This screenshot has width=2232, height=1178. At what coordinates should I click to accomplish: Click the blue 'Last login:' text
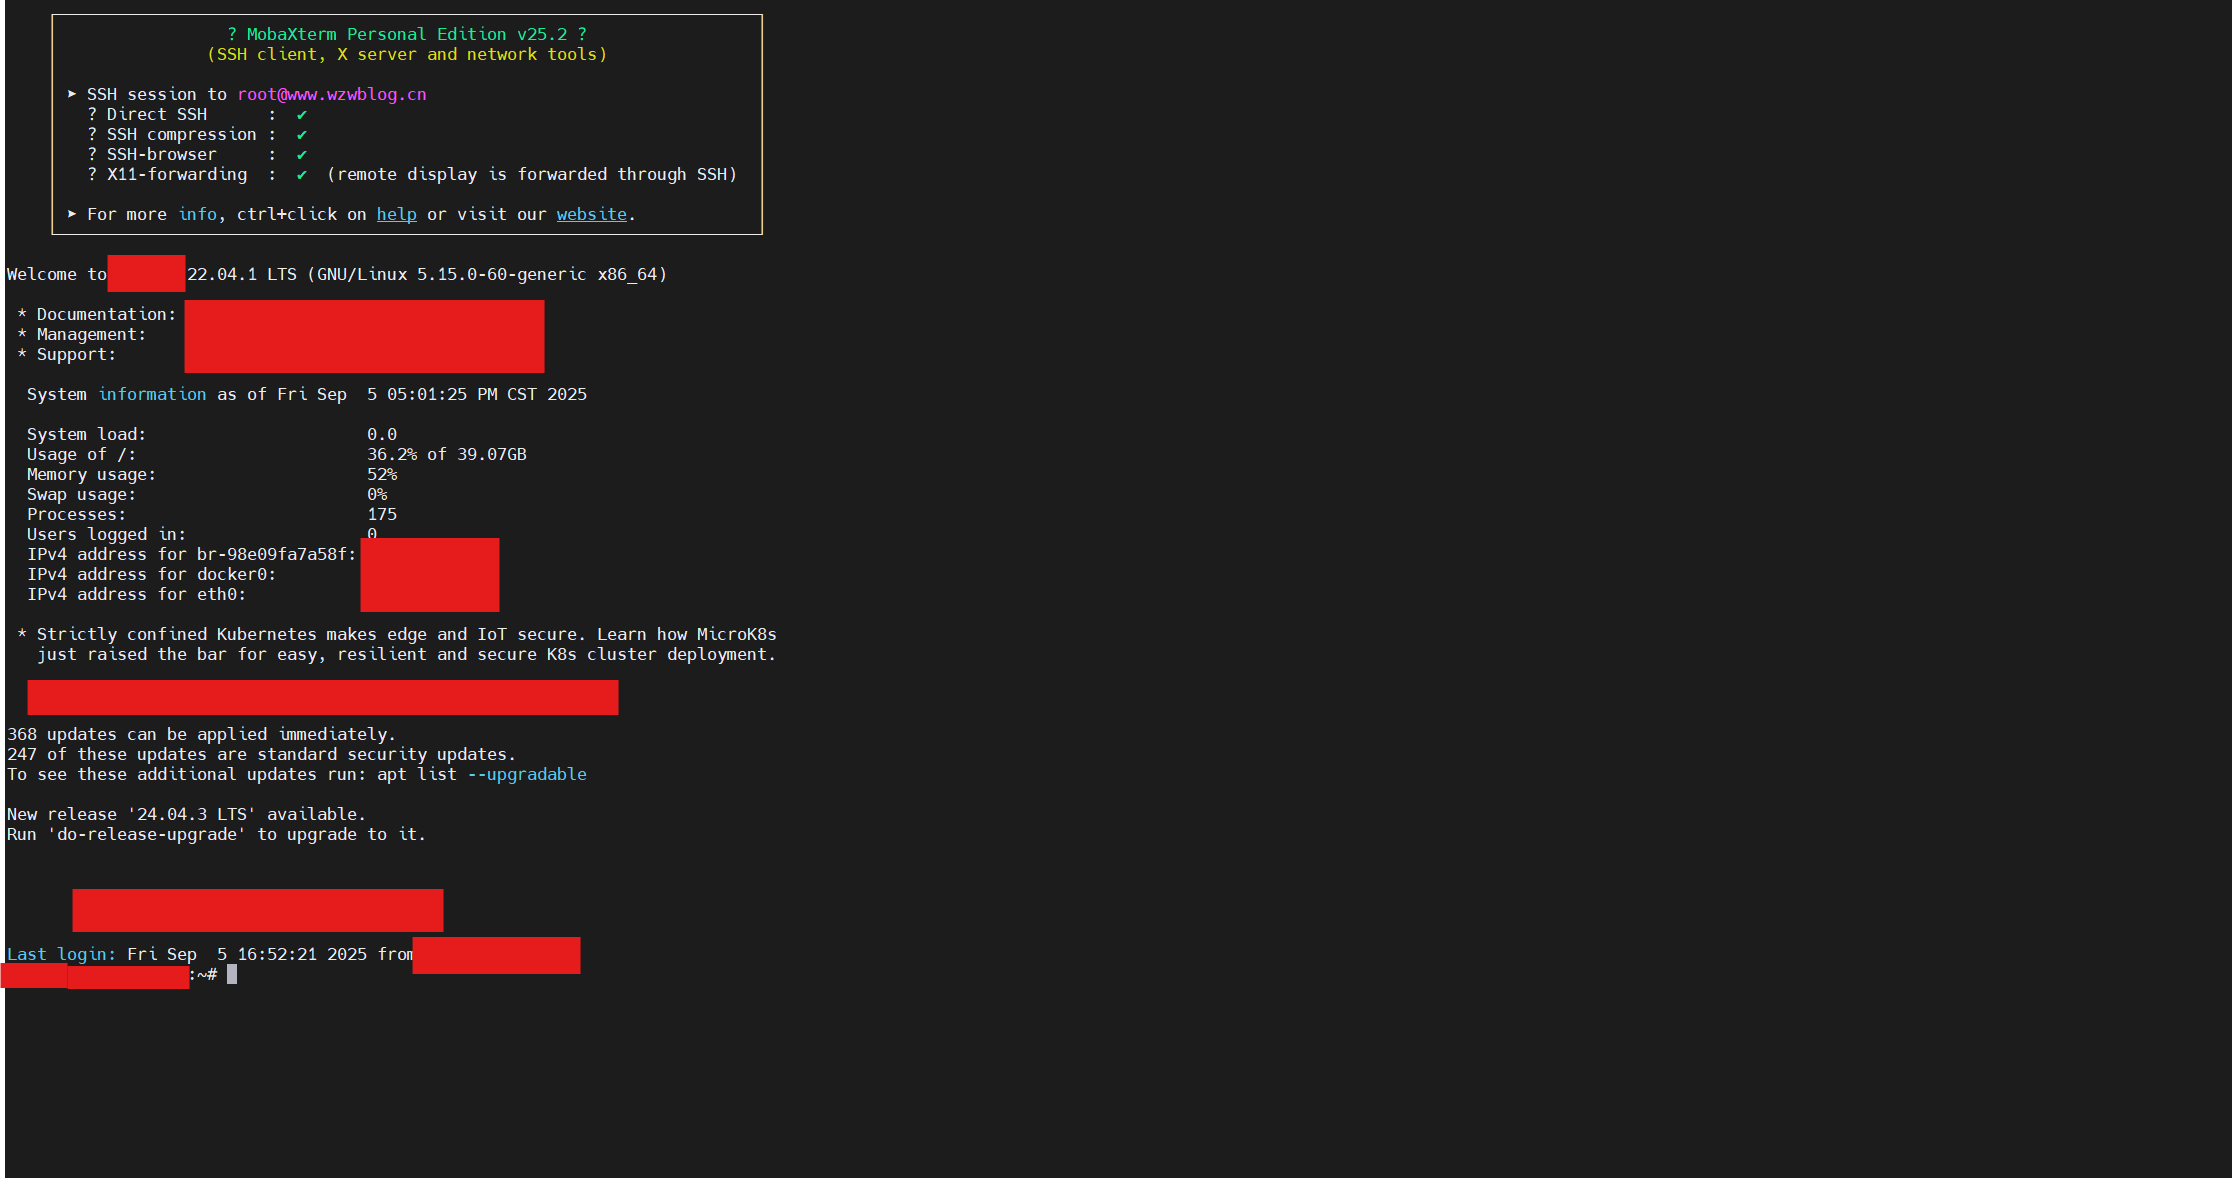61,954
